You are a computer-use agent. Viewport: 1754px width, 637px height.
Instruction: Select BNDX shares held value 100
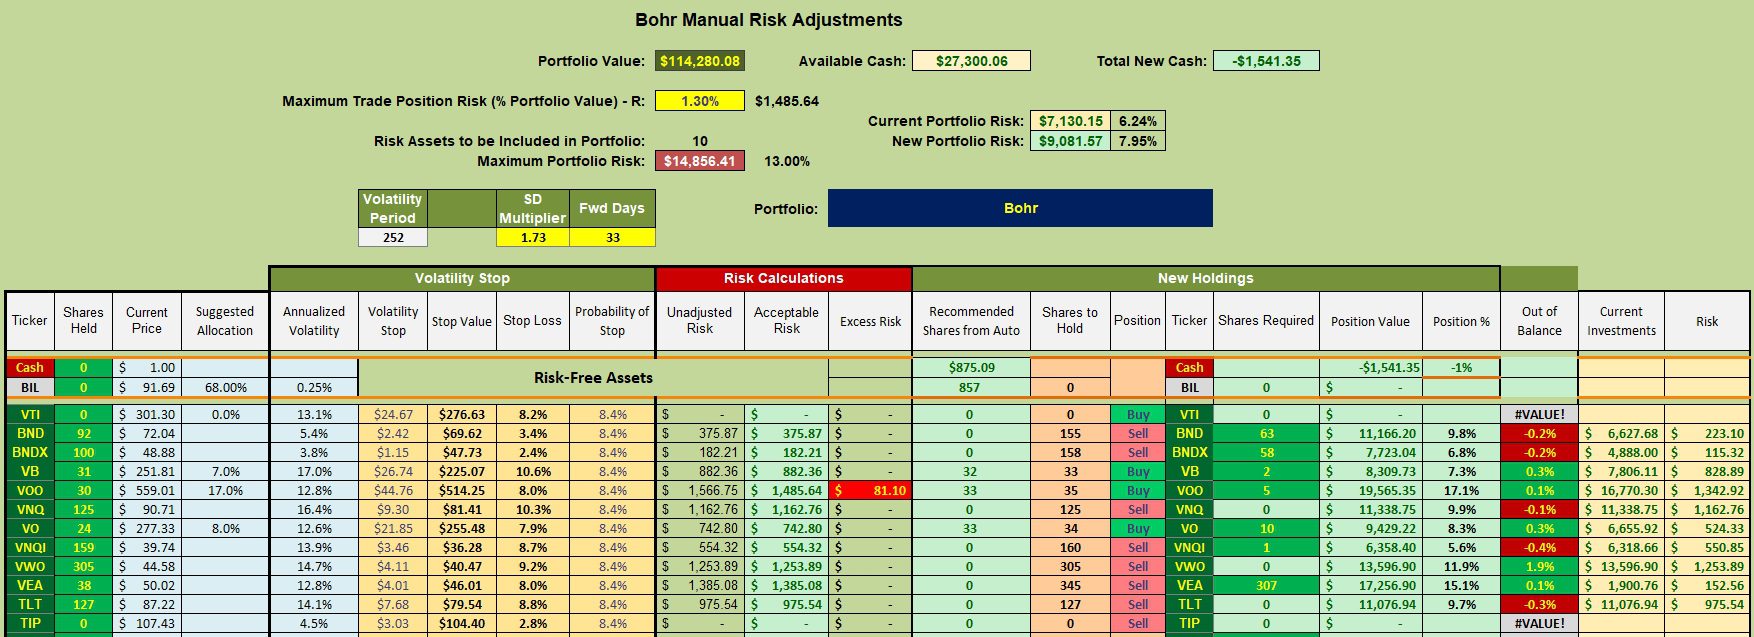click(84, 453)
